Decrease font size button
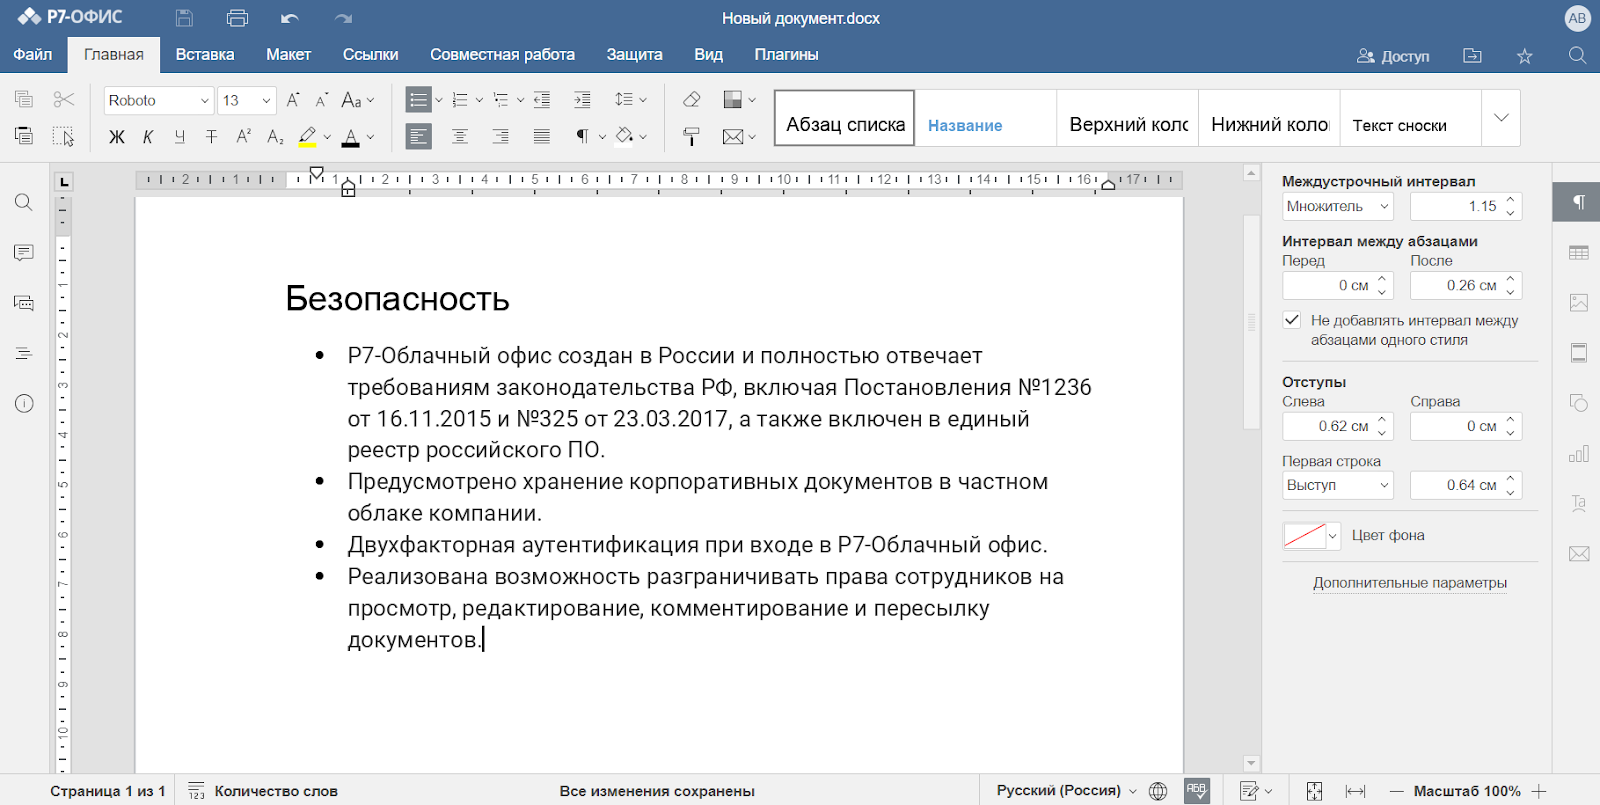Viewport: 1600px width, 805px height. click(322, 100)
